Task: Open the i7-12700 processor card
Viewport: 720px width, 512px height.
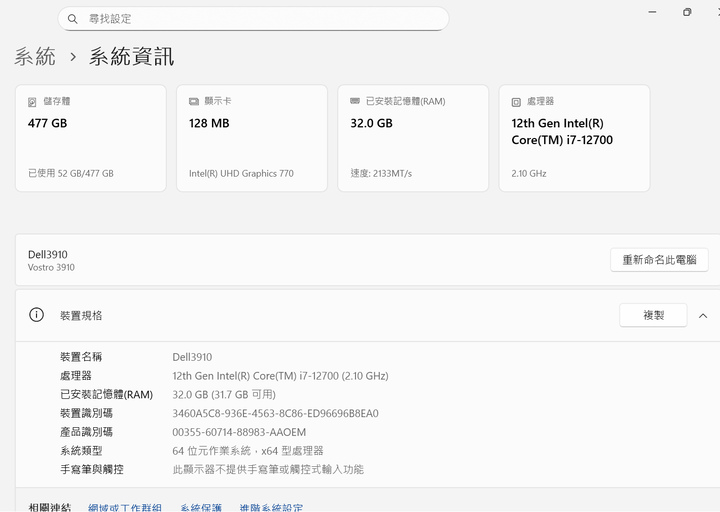Action: point(574,138)
